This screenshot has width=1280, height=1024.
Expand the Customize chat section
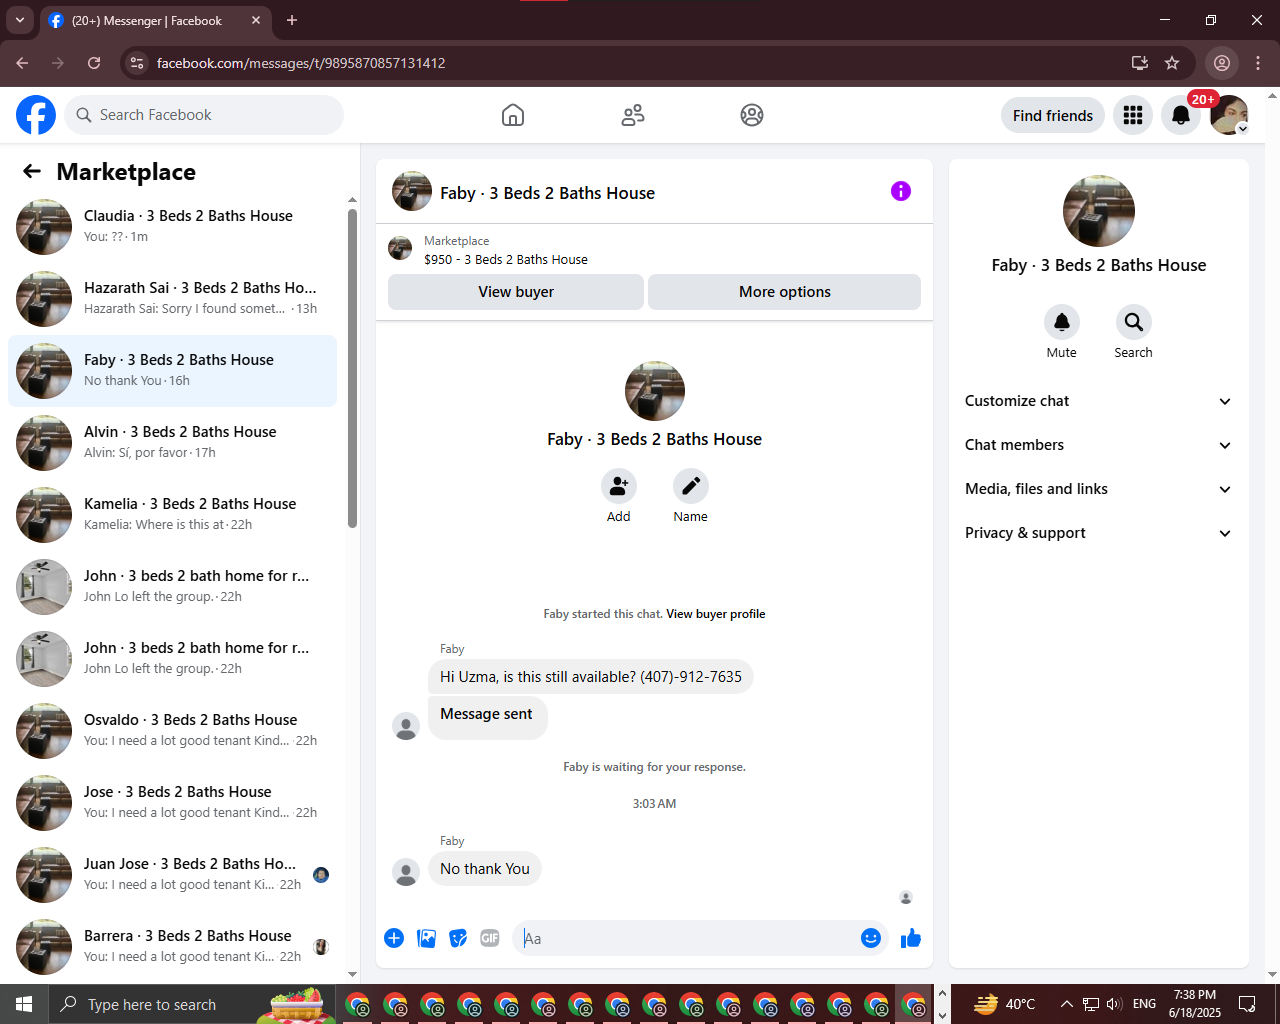(x=1099, y=401)
